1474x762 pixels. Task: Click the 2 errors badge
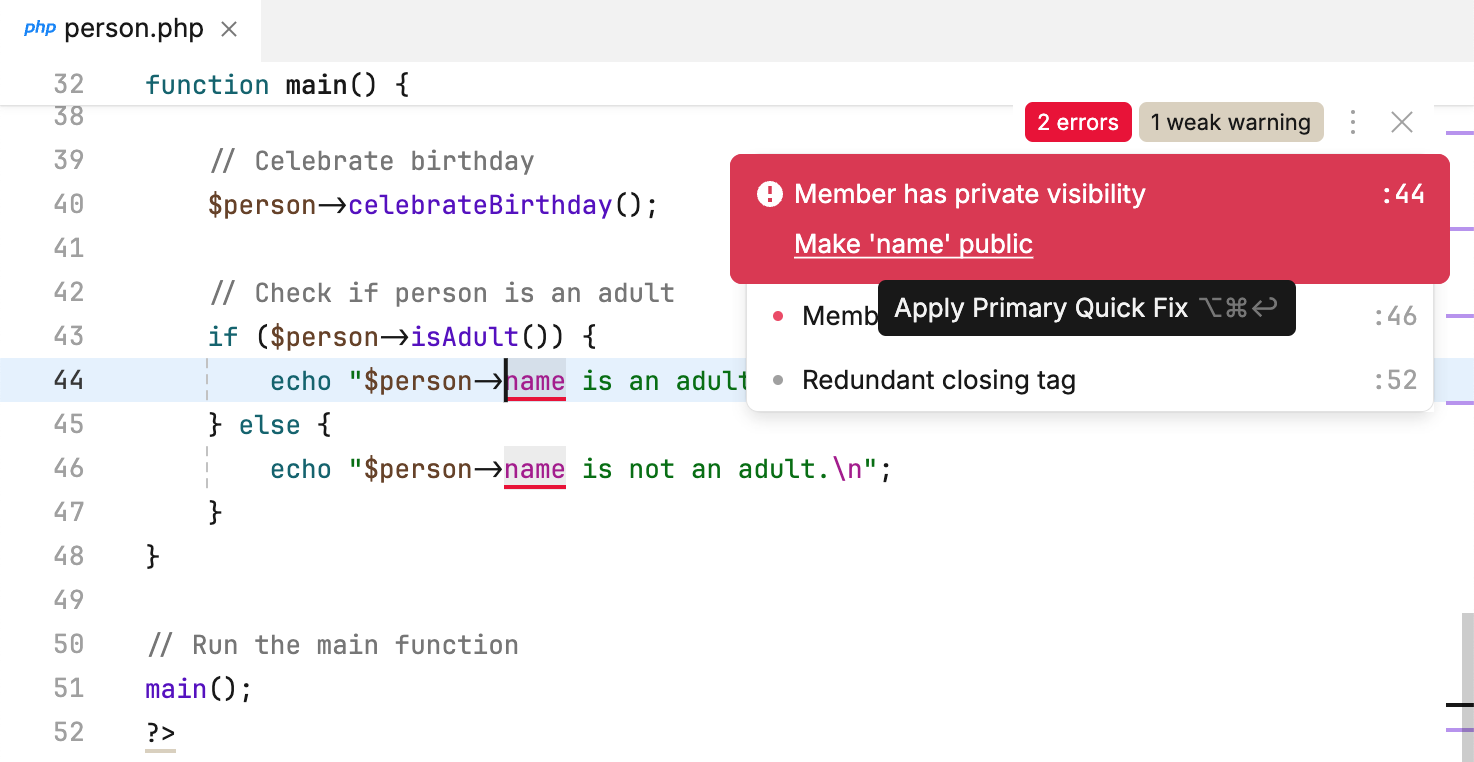(x=1077, y=122)
